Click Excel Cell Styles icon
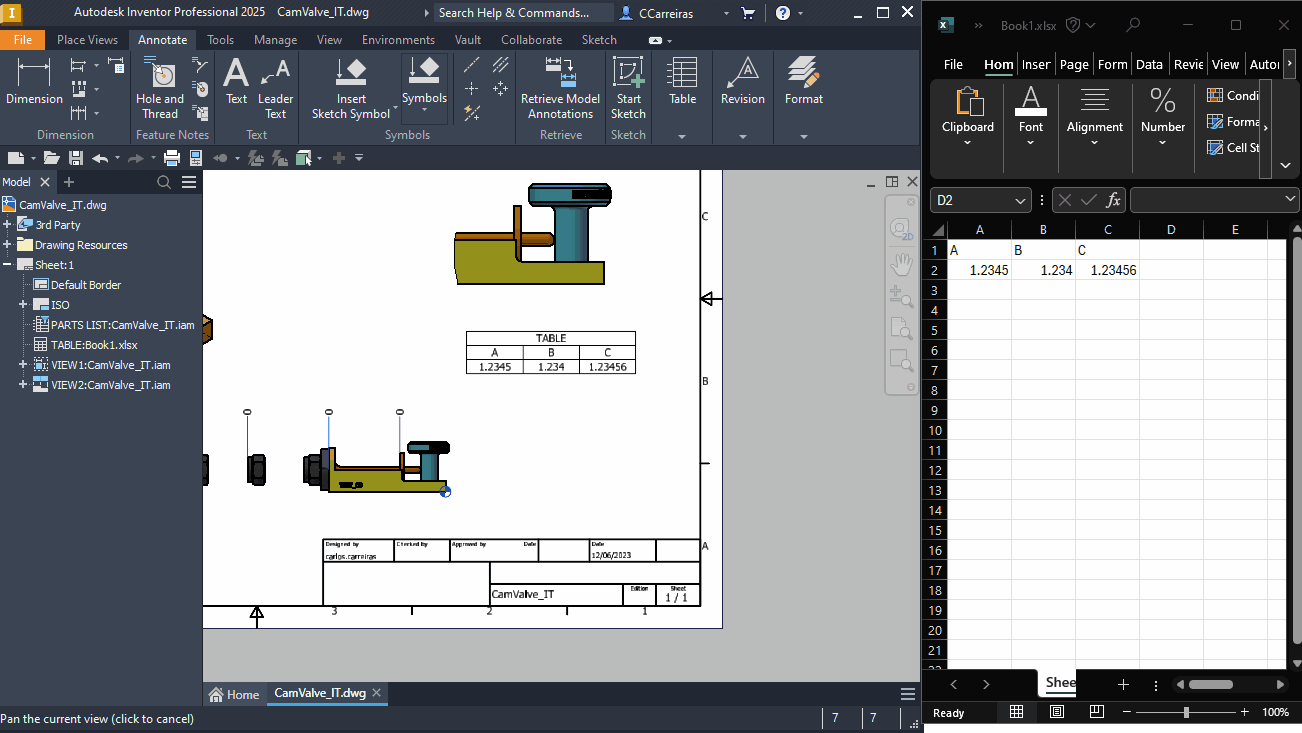This screenshot has width=1302, height=733. click(1214, 147)
